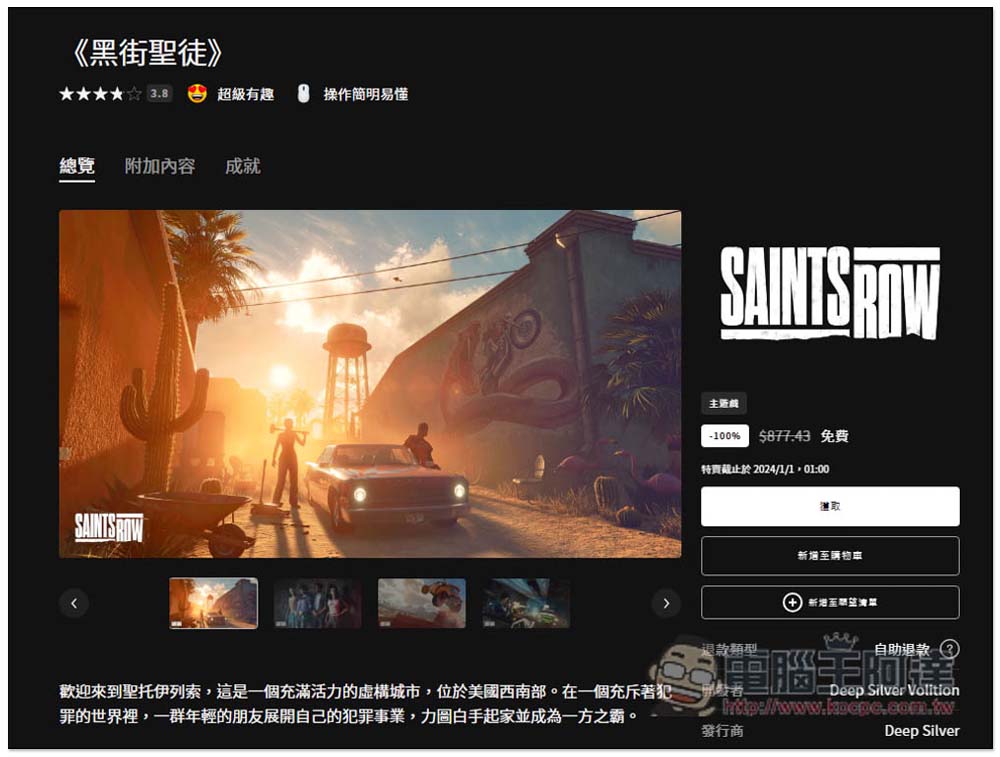Image resolution: width=1000 pixels, height=757 pixels.
Task: Click the plus icon on the wishlist button
Action: click(x=792, y=602)
